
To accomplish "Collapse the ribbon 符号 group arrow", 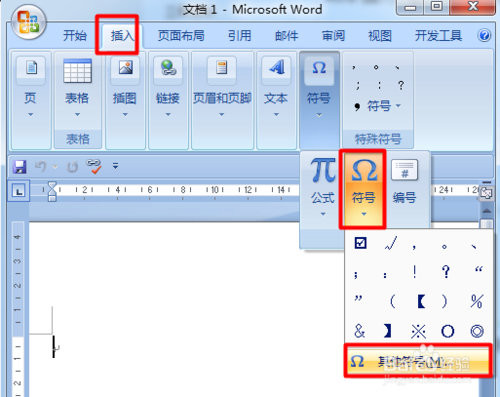I will click(x=319, y=115).
